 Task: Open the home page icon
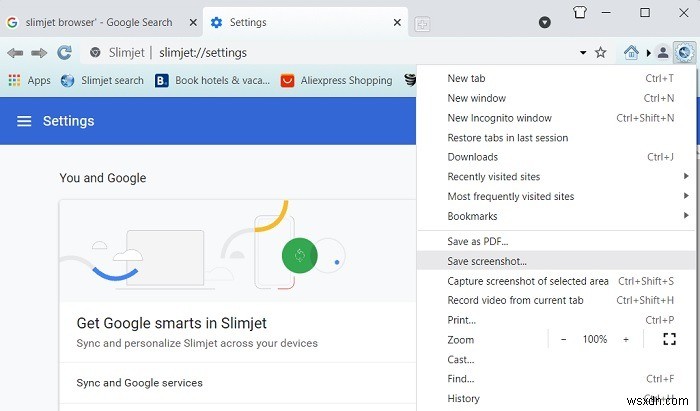(x=631, y=52)
